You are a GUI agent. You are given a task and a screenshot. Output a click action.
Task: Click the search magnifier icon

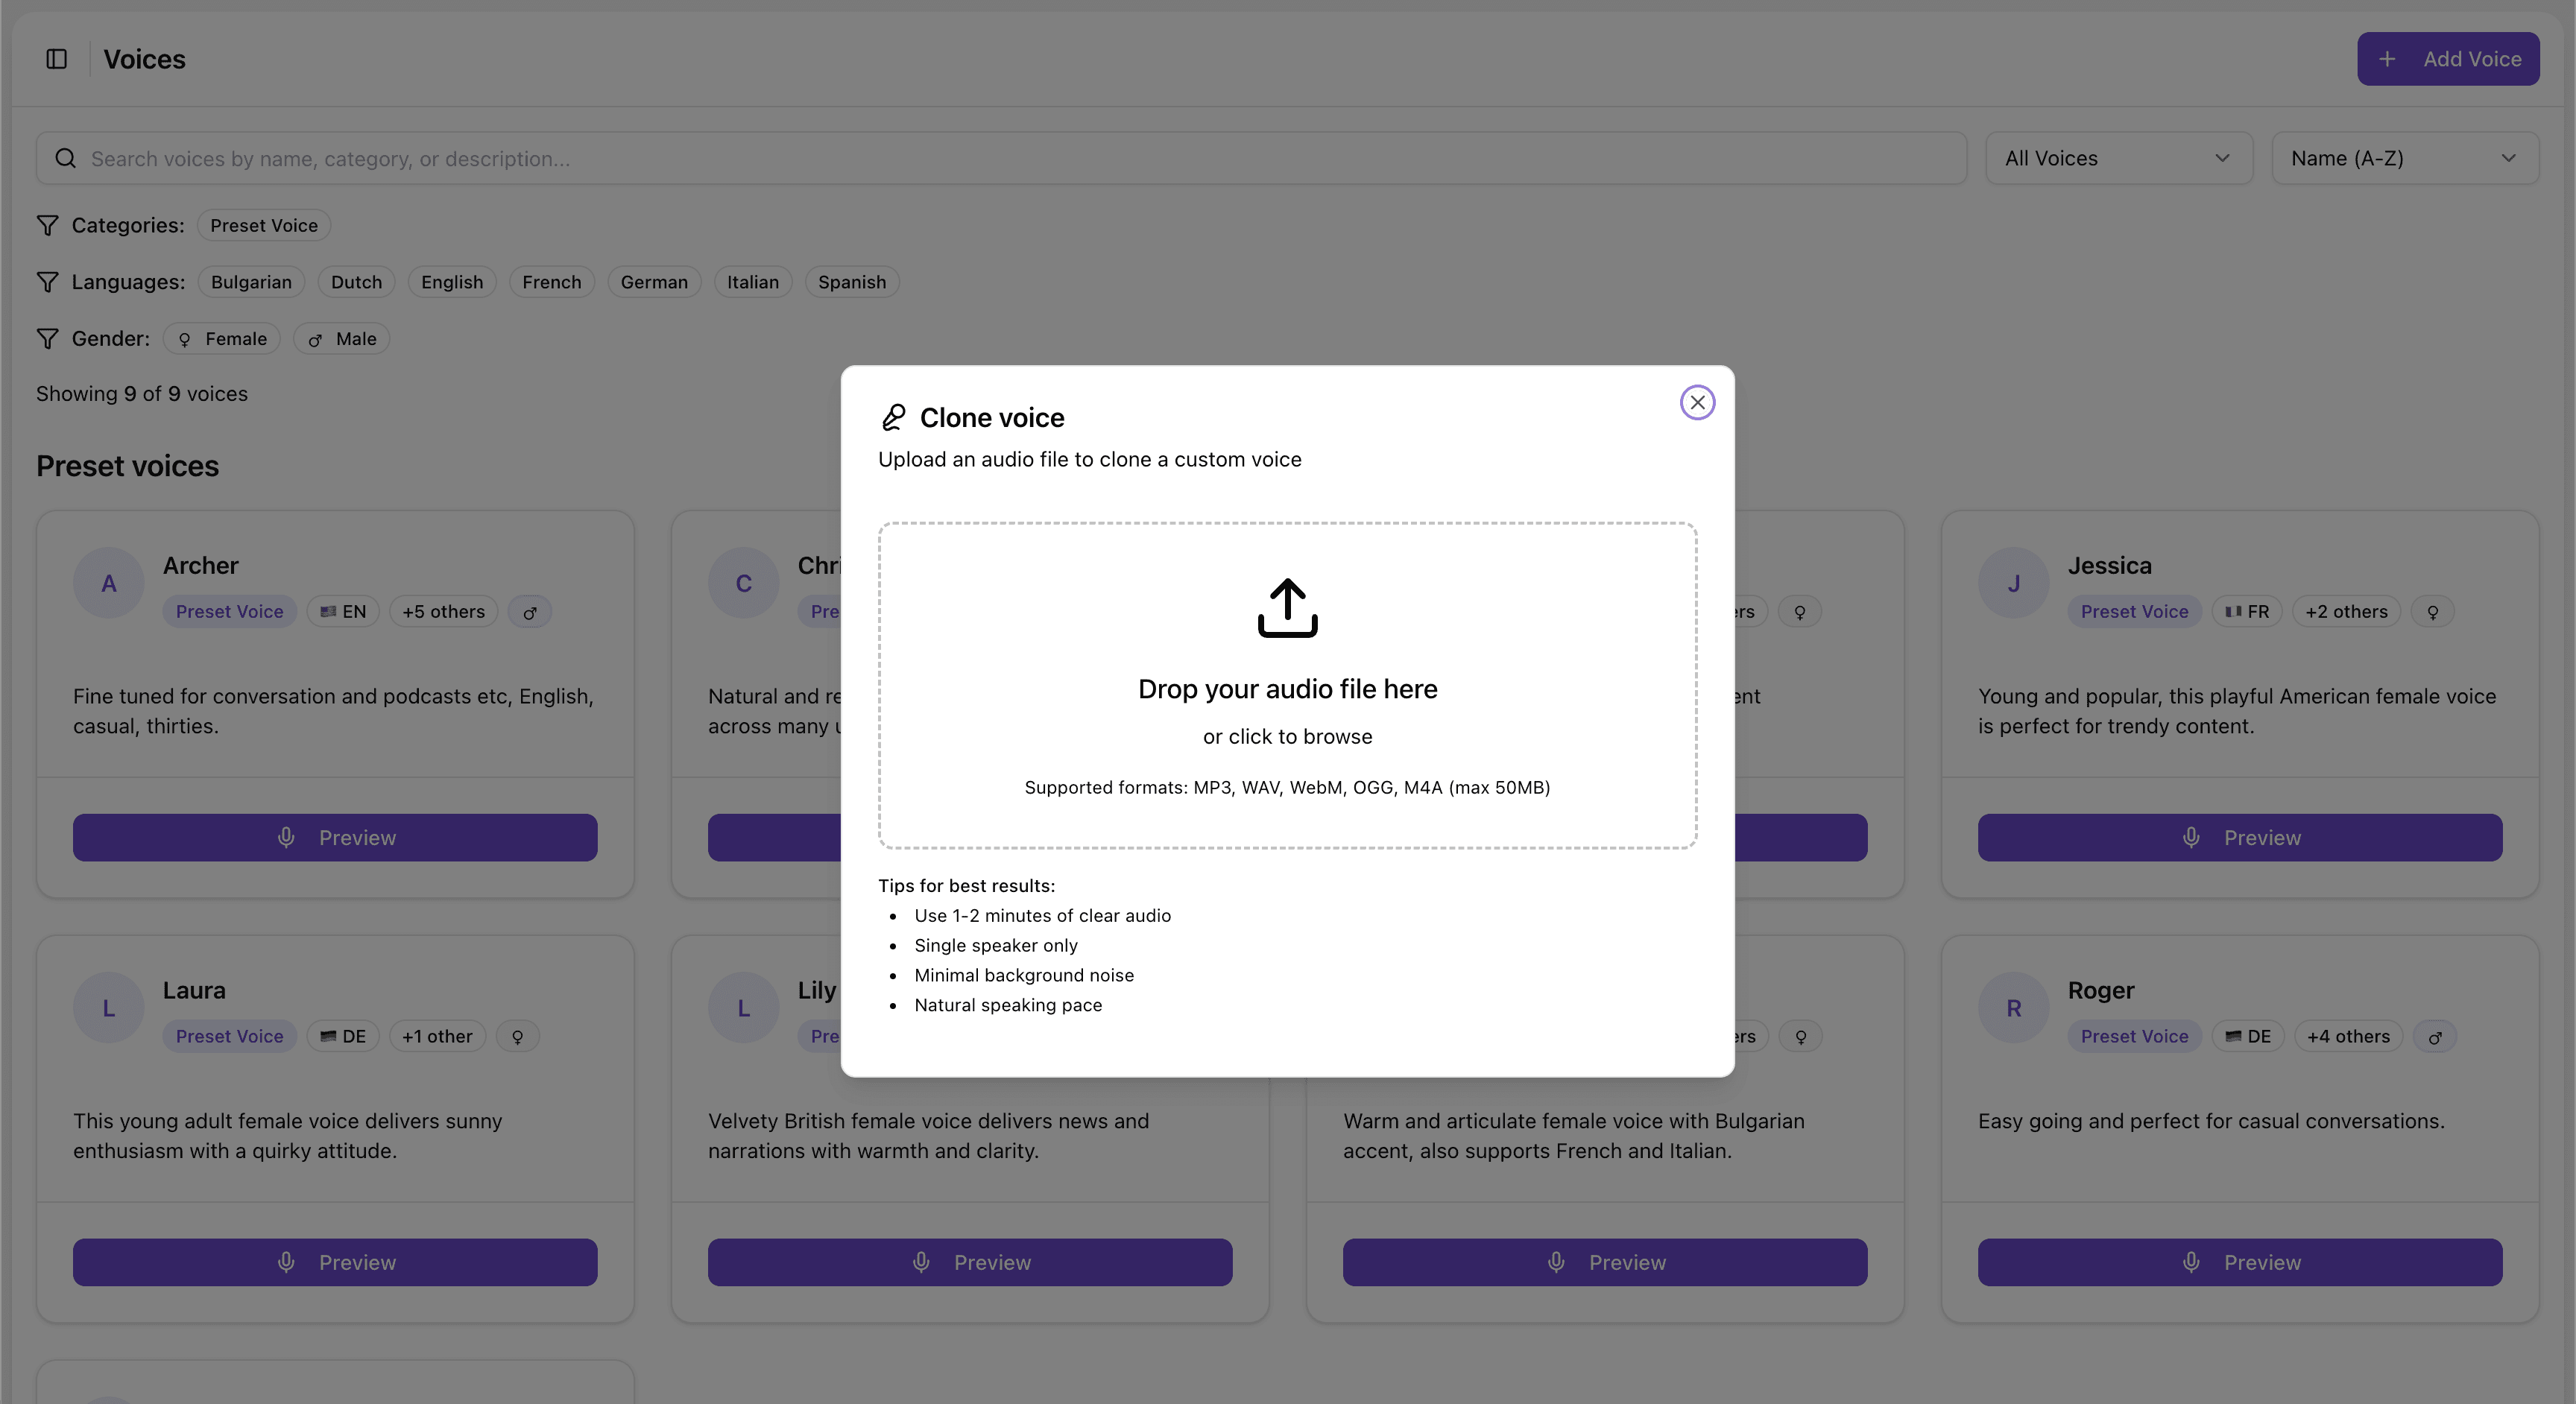tap(66, 158)
